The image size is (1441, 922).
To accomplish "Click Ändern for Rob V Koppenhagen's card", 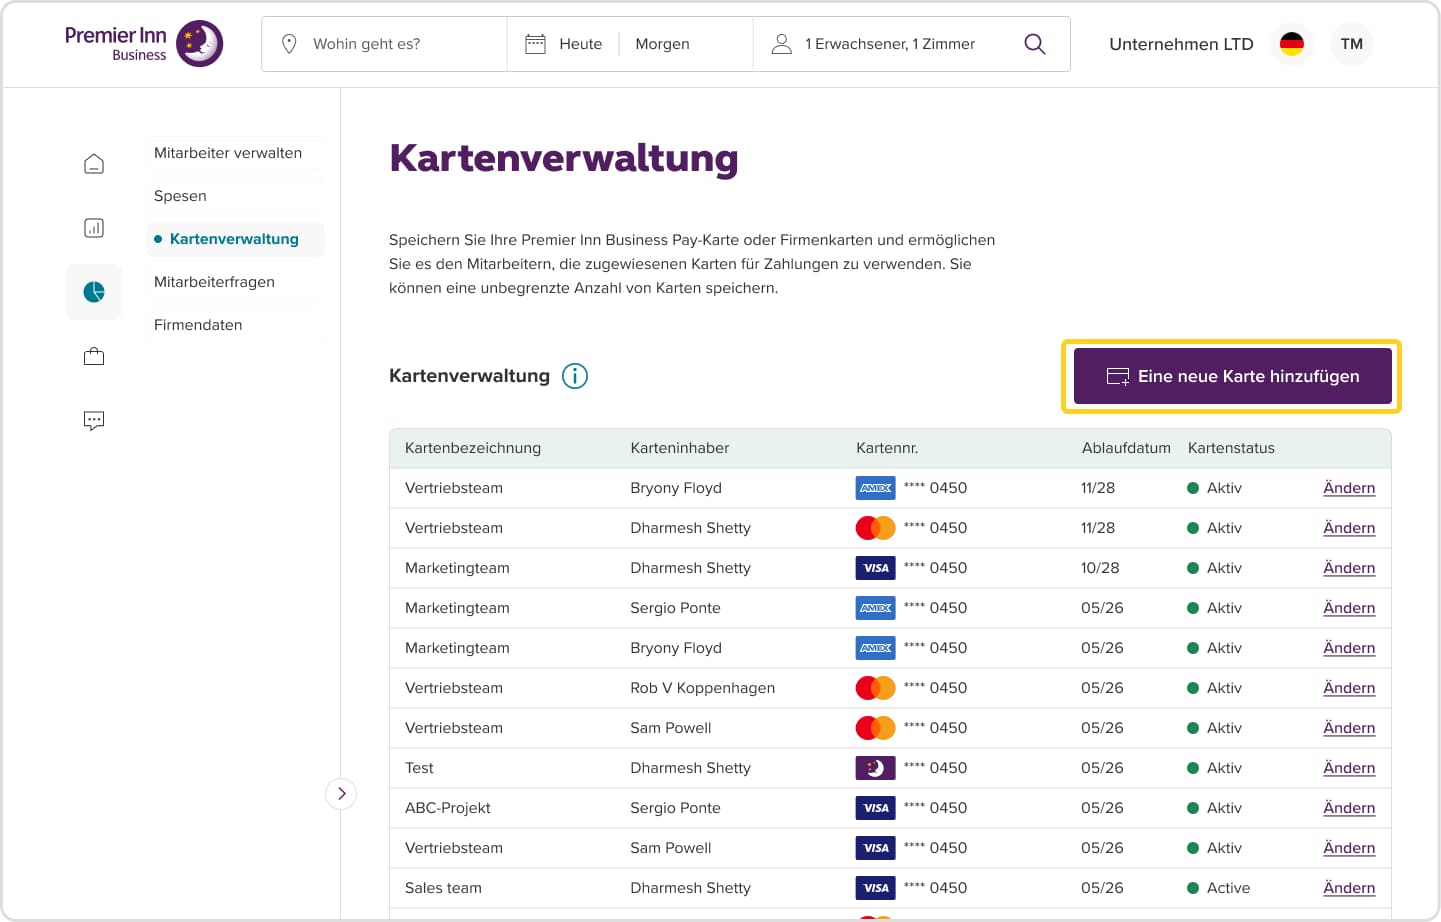I will [1349, 688].
